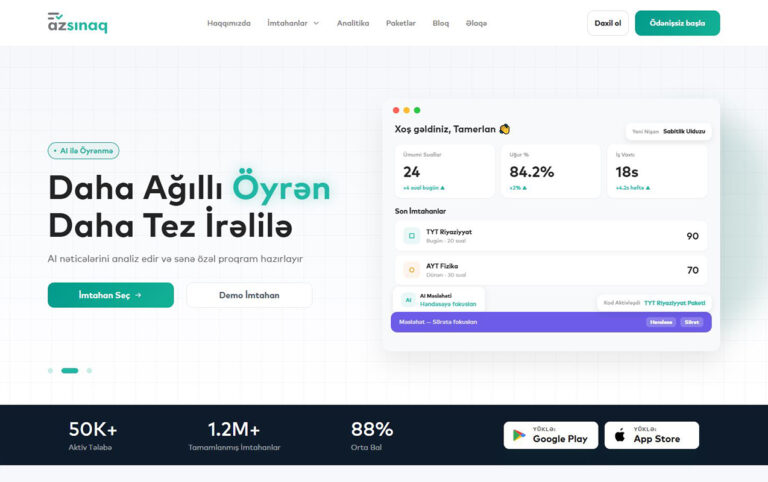Expand the İmtahanlar dropdown menu
Viewport: 768px width, 482px height.
(293, 23)
